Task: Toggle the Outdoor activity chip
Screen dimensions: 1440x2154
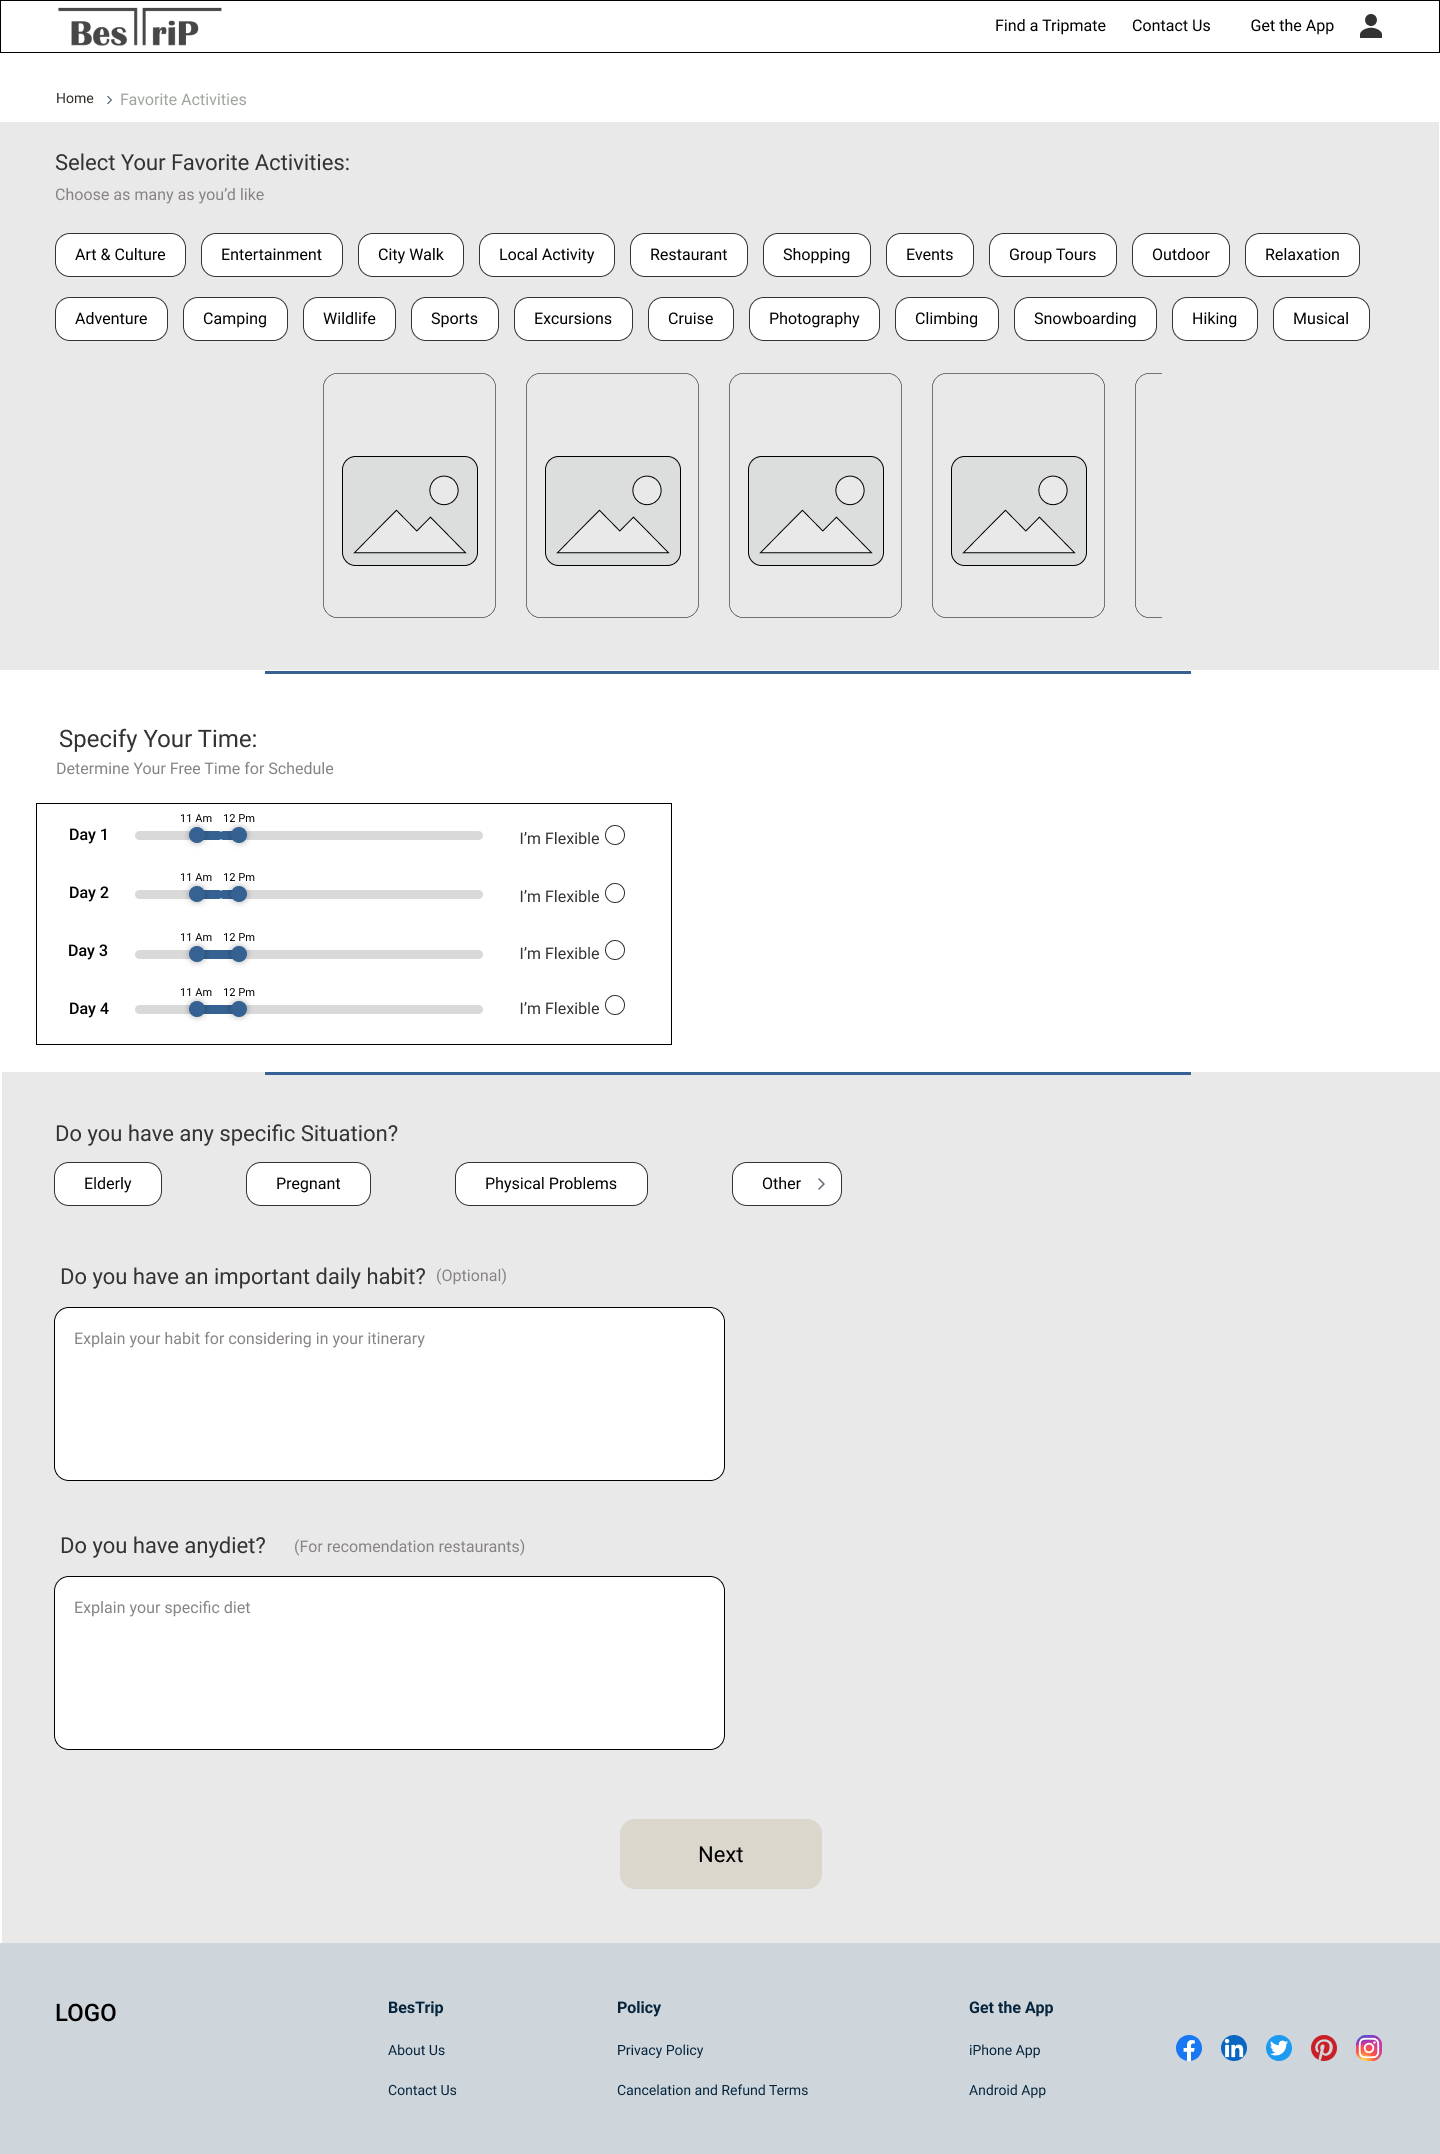Action: [1181, 255]
